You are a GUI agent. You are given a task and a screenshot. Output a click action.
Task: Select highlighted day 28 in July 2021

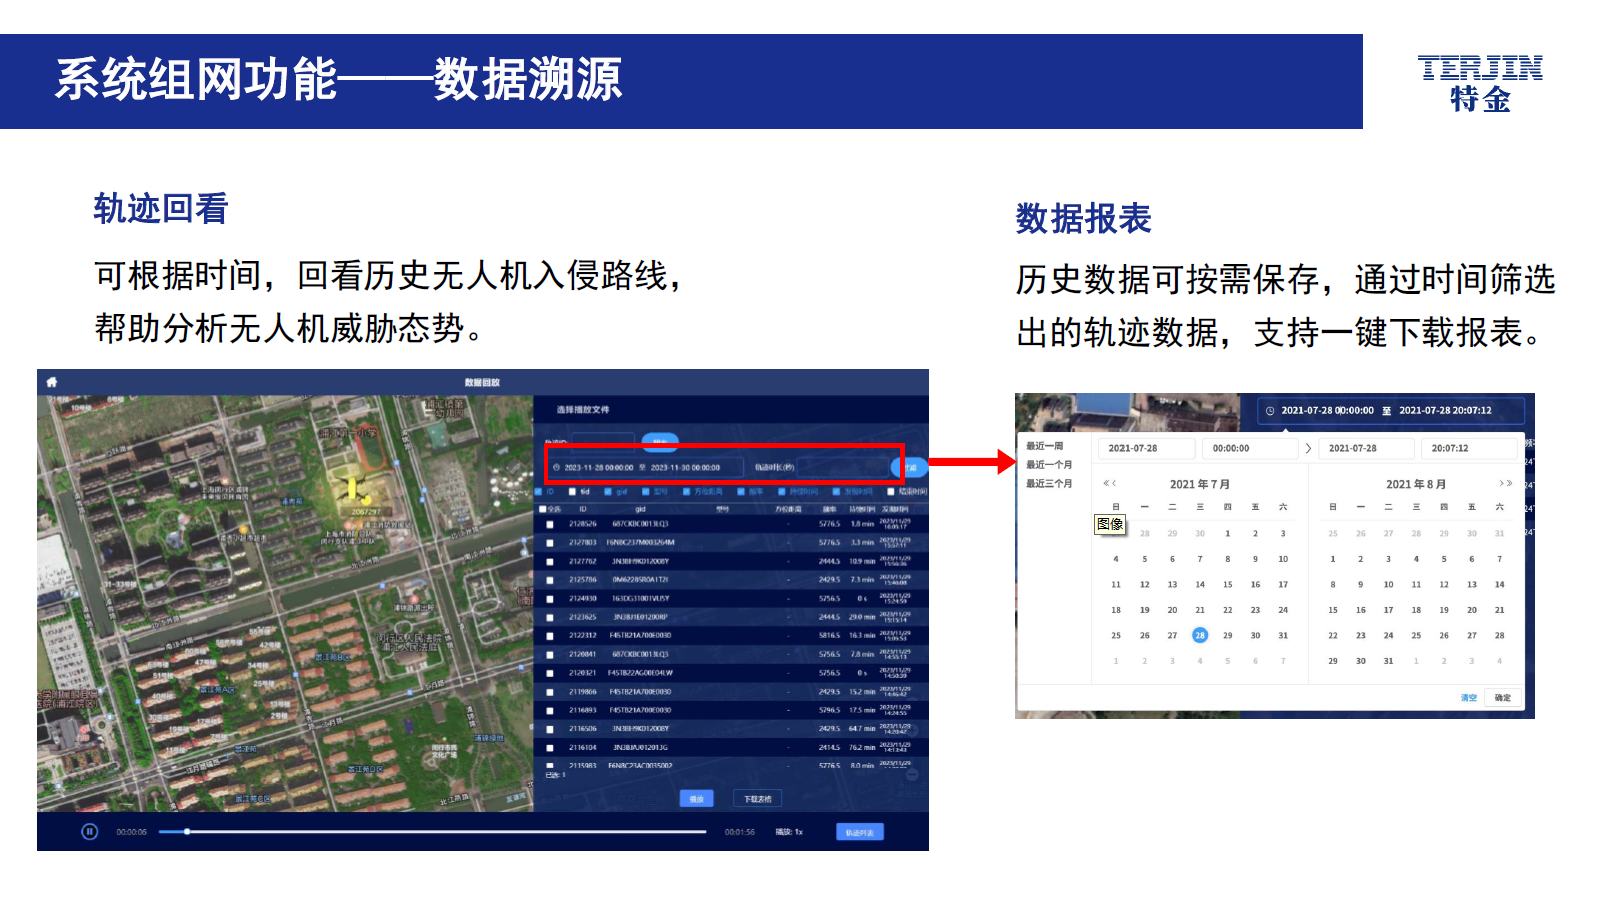[1200, 635]
